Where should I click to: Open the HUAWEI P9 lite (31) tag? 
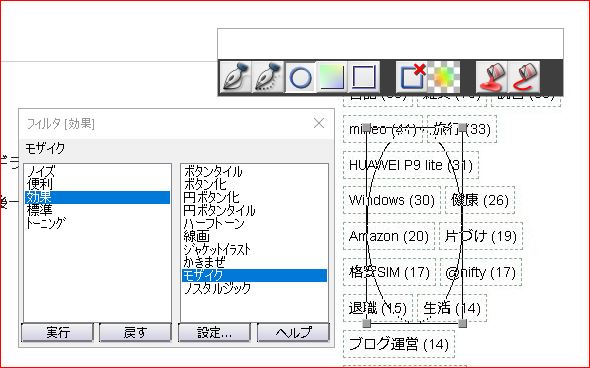click(x=411, y=165)
